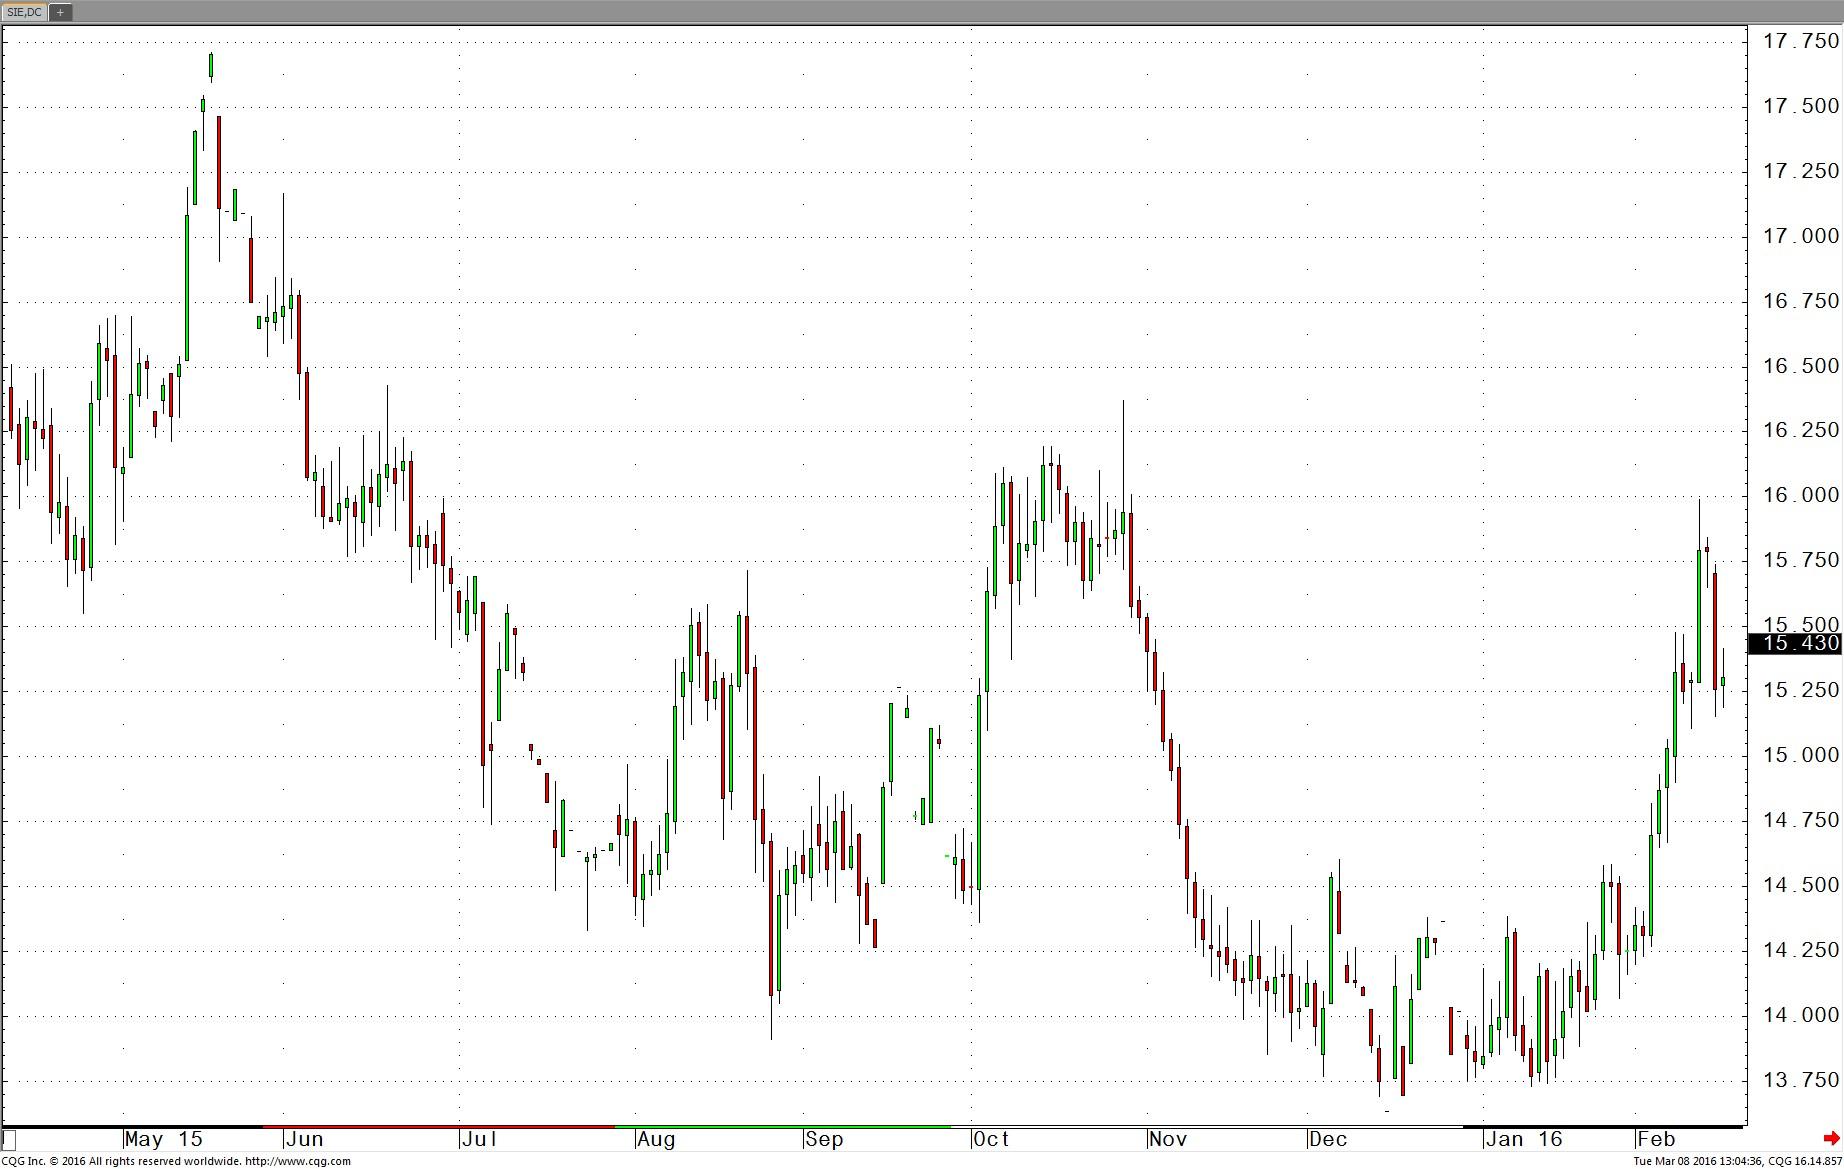The image size is (1844, 1169).
Task: Click the red scroll-right arrow at bottom
Action: pyautogui.click(x=1831, y=1138)
